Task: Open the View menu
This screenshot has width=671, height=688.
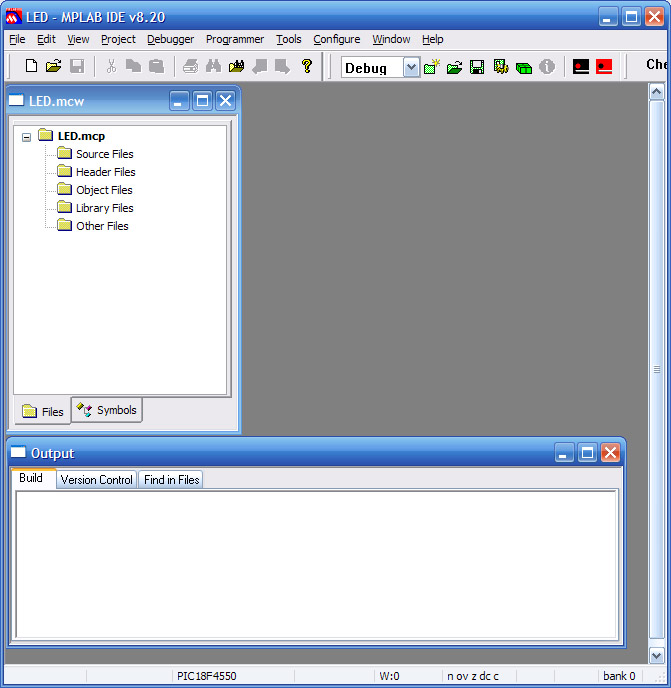Action: pos(78,39)
